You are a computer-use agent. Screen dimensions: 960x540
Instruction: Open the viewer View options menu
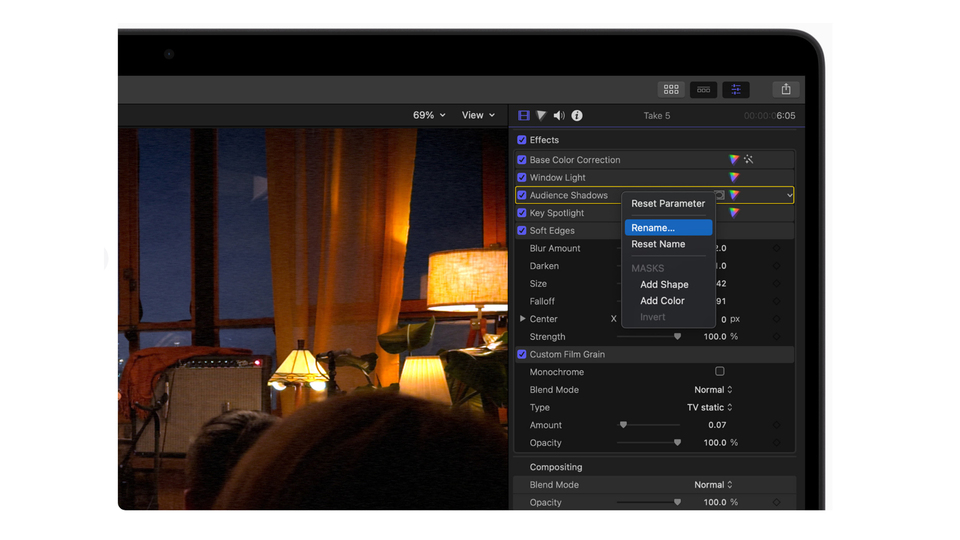(478, 116)
